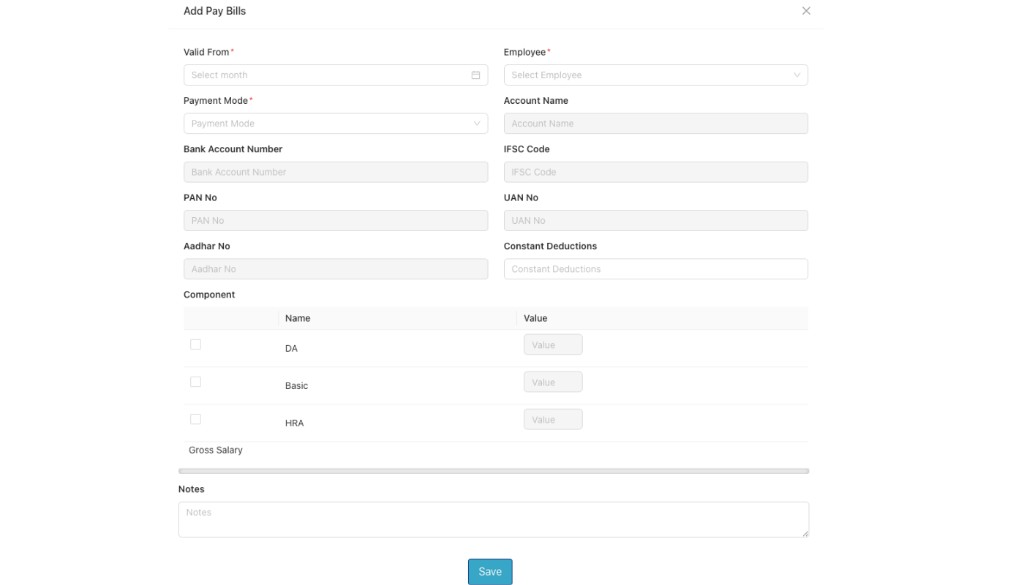Click the Payment Mode dropdown chevron
The width and height of the screenshot is (1024, 585).
click(x=477, y=122)
